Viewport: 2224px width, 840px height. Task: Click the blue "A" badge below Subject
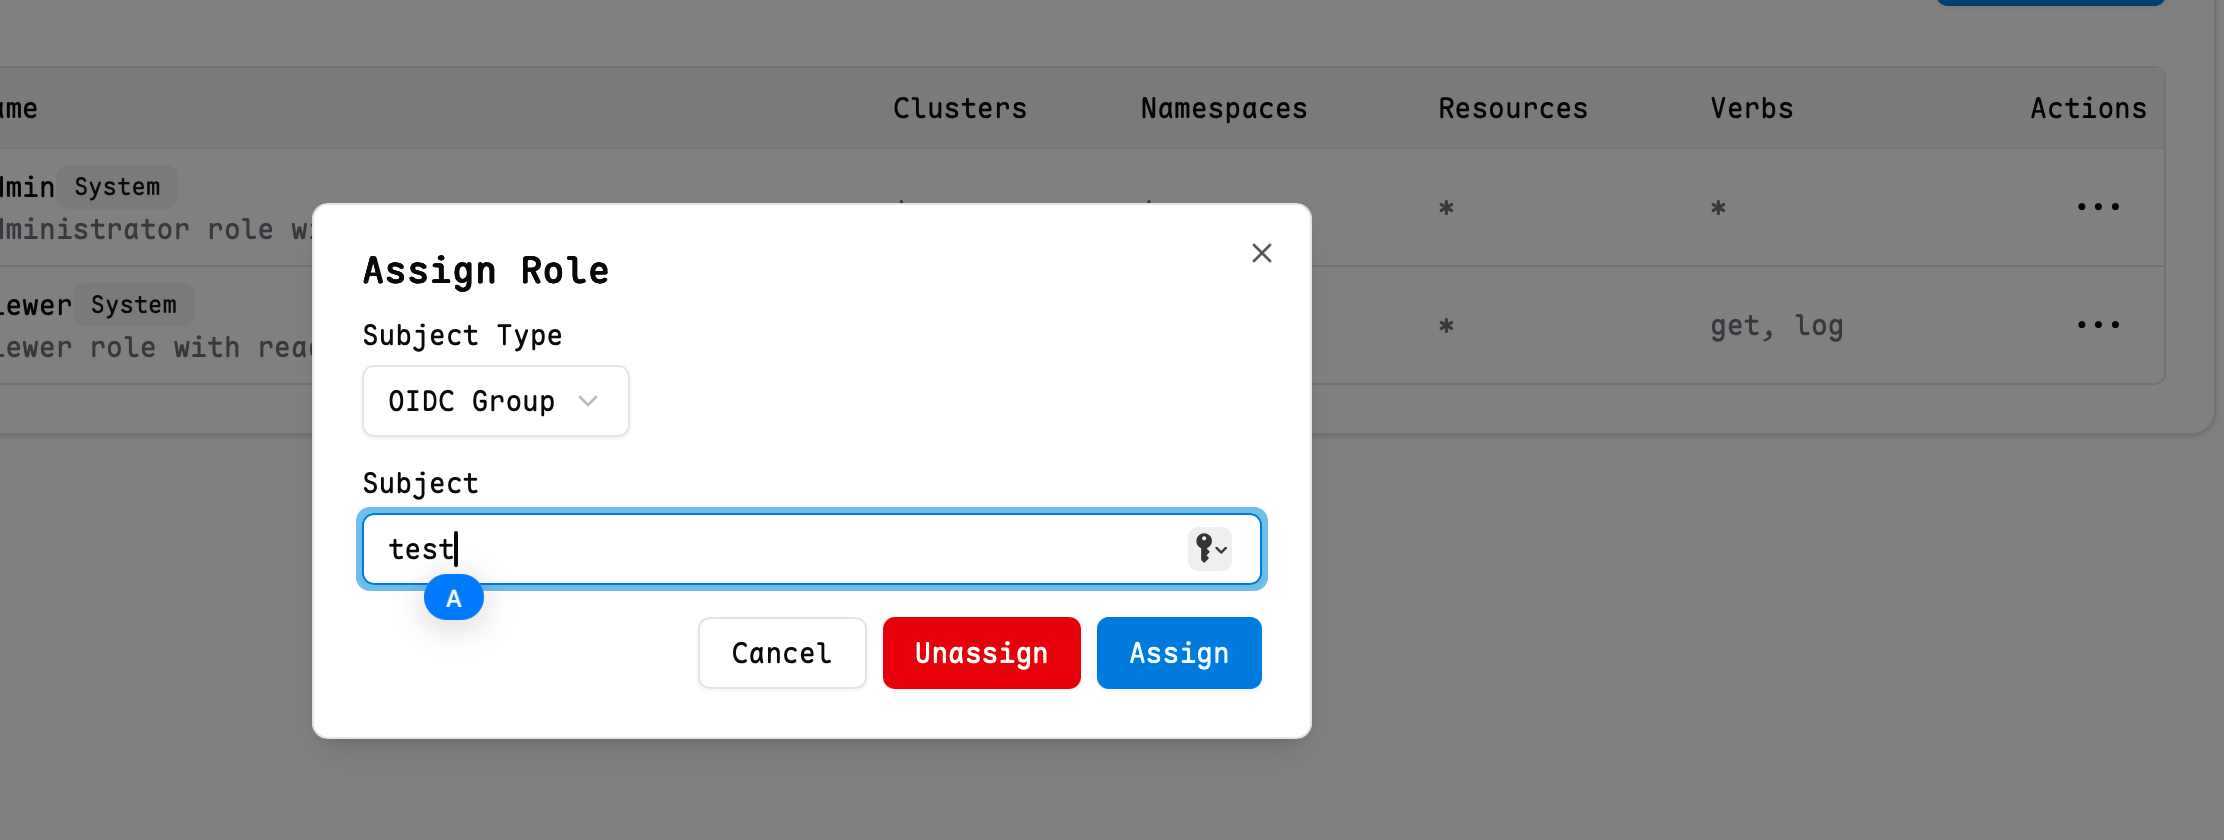pyautogui.click(x=454, y=598)
